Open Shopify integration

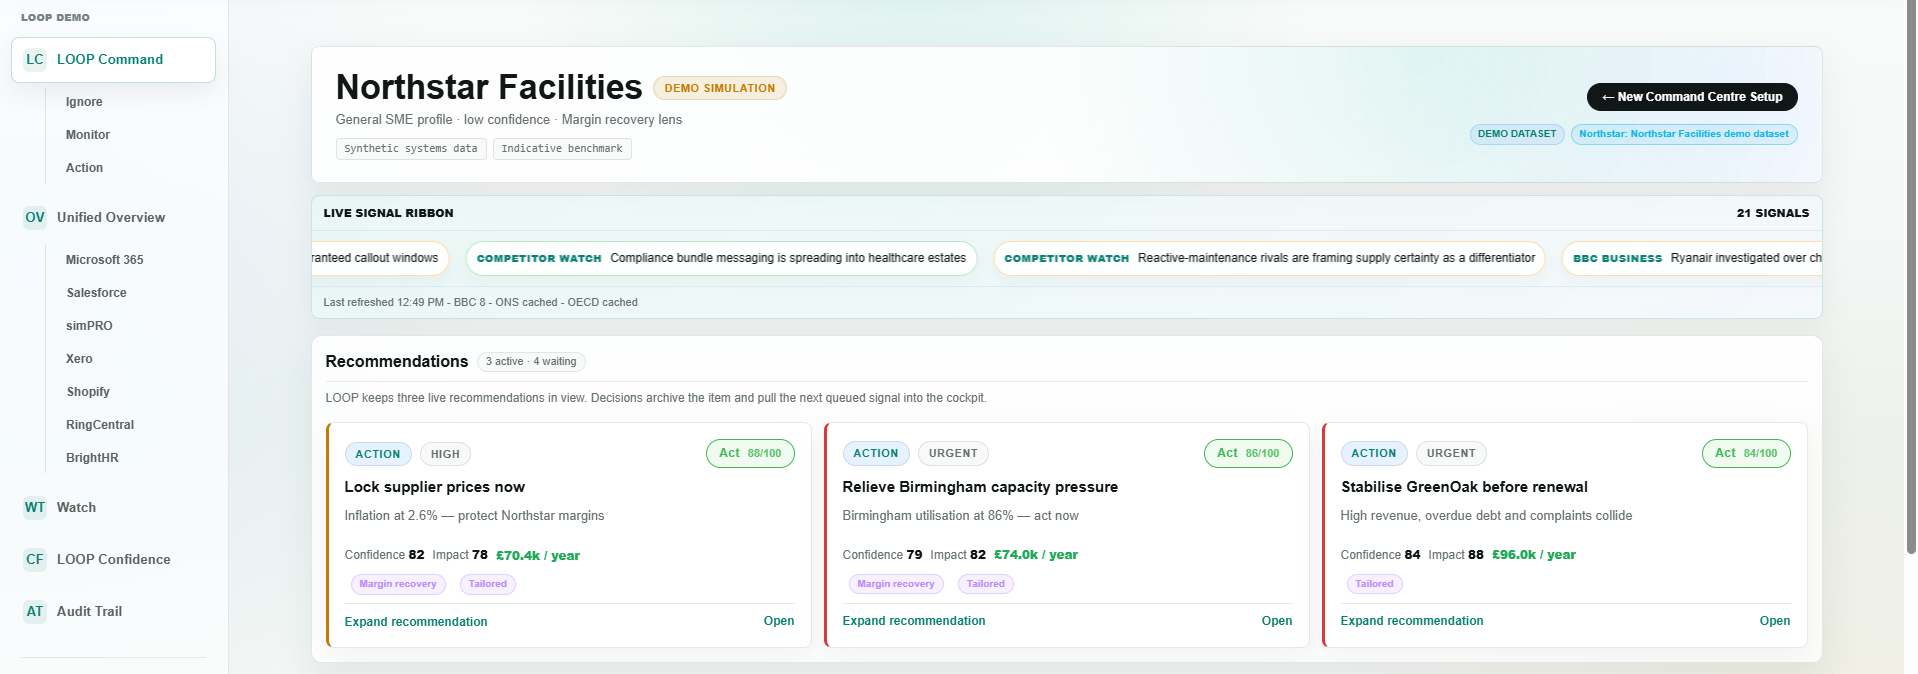88,392
